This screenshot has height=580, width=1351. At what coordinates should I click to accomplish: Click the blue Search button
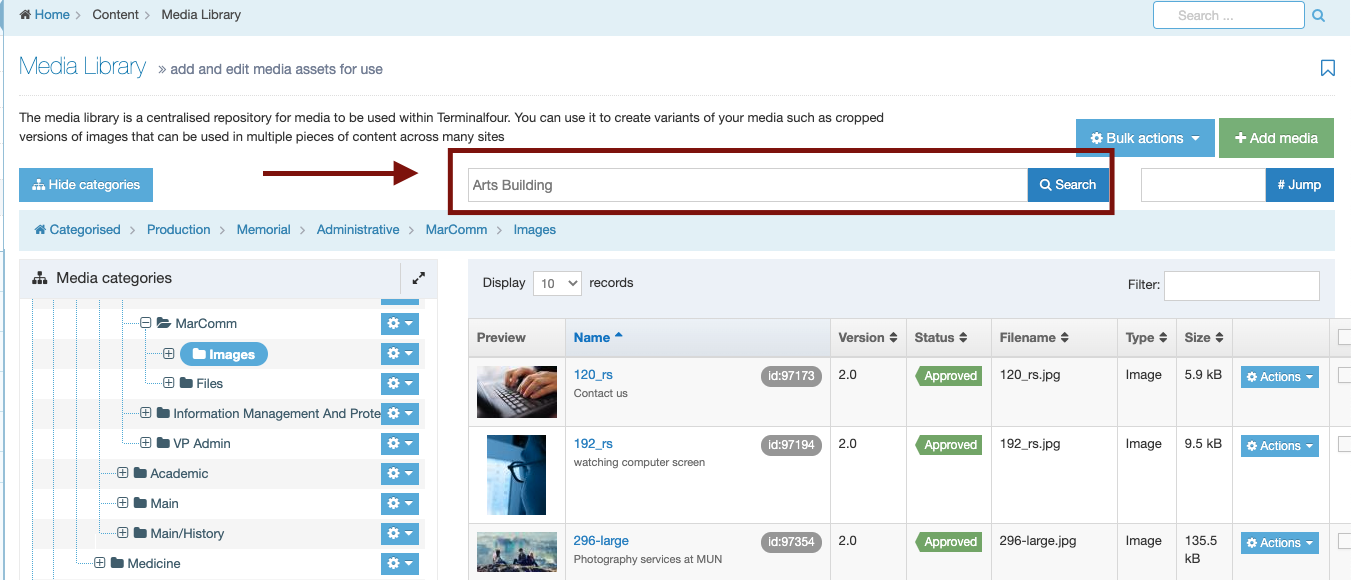(1068, 185)
